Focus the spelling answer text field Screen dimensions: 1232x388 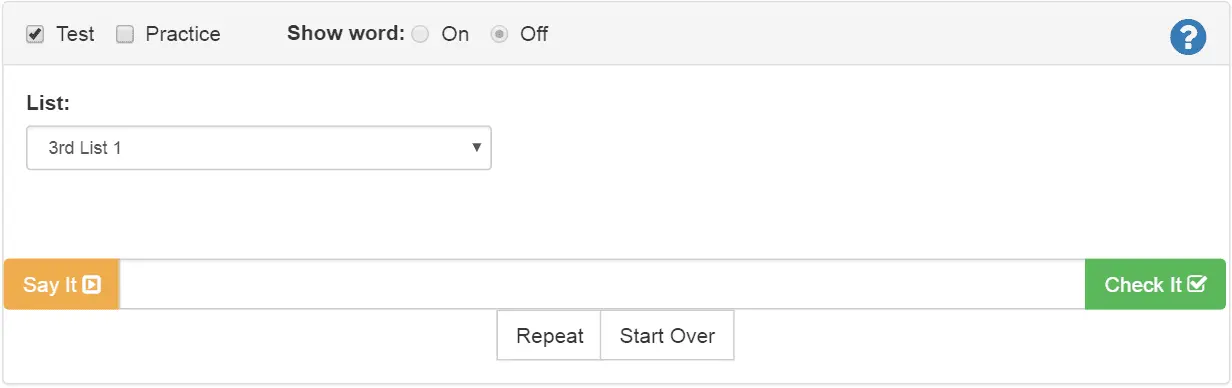(x=602, y=285)
